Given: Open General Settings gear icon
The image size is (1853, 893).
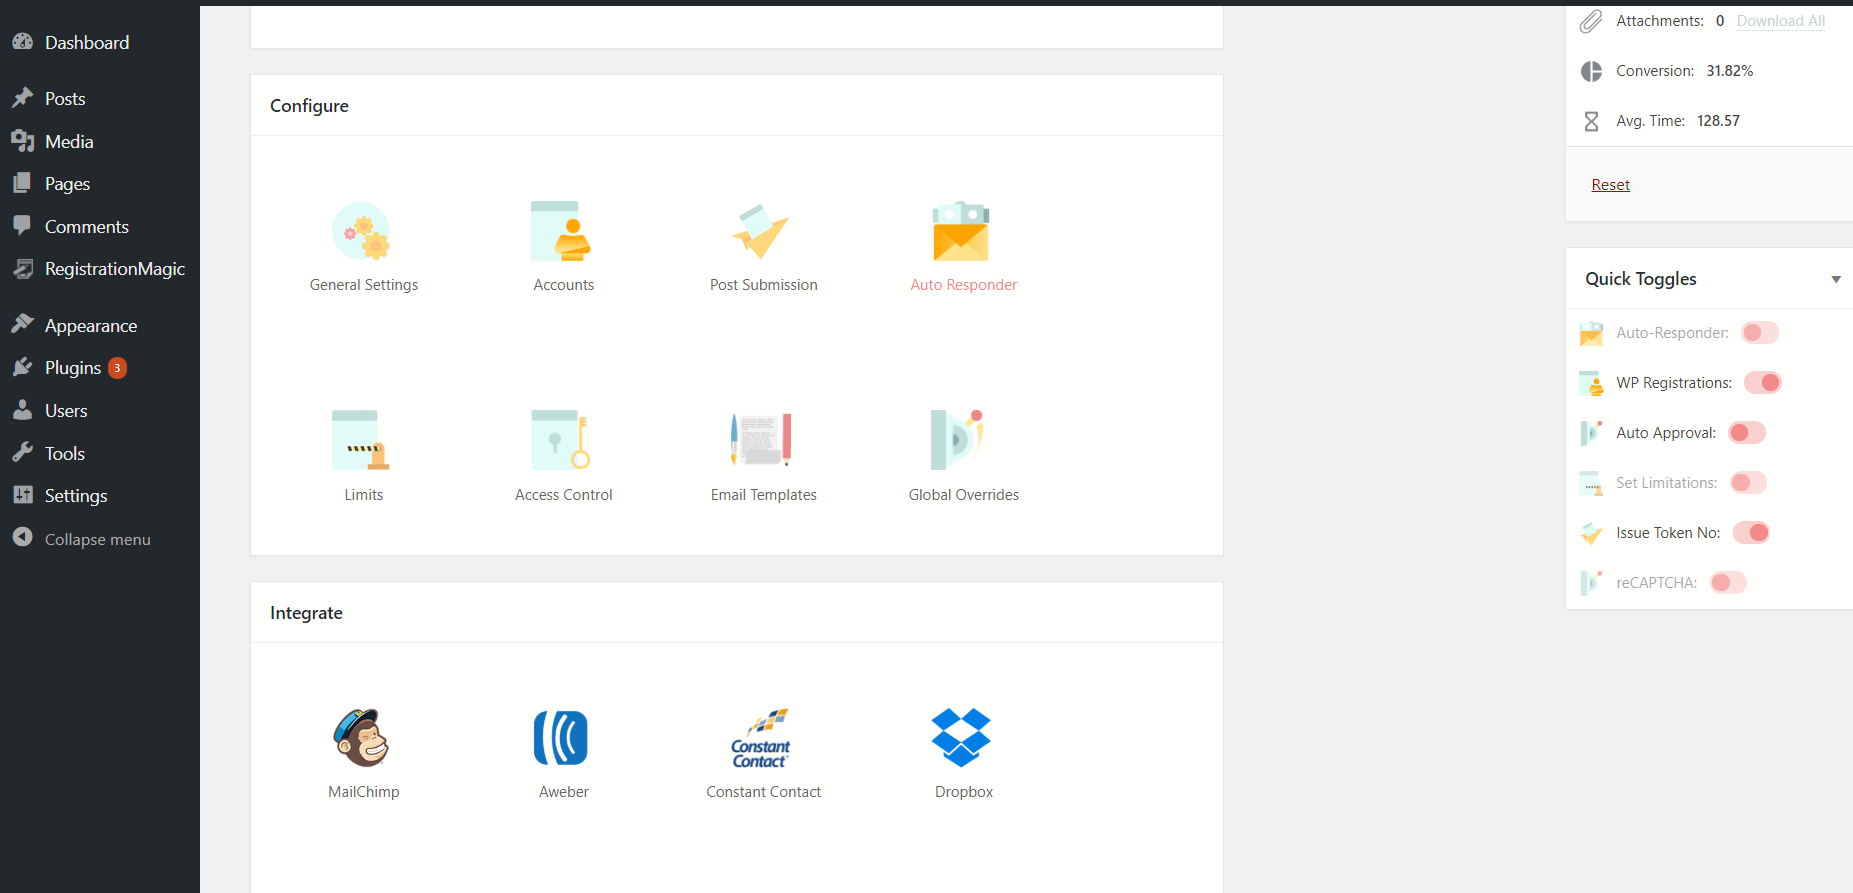Looking at the screenshot, I should pyautogui.click(x=362, y=231).
